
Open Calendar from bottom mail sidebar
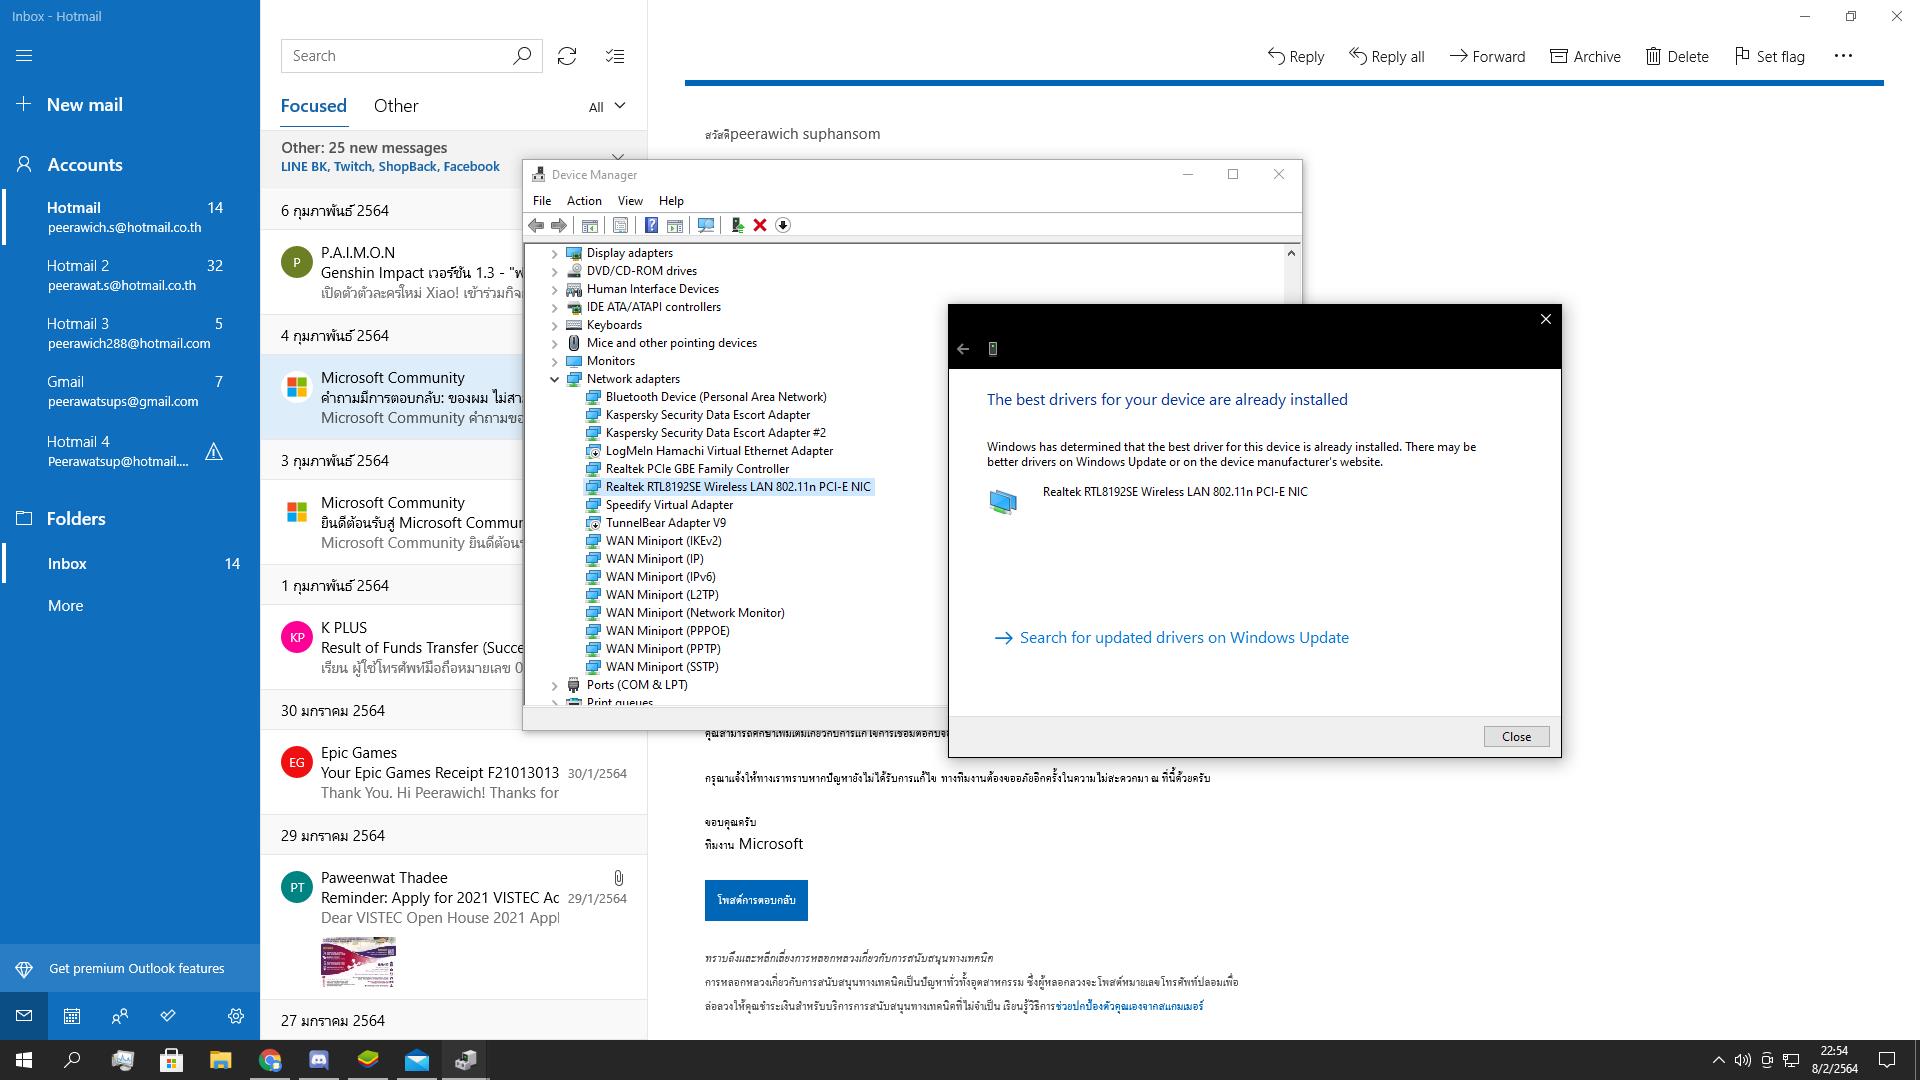coord(72,1016)
